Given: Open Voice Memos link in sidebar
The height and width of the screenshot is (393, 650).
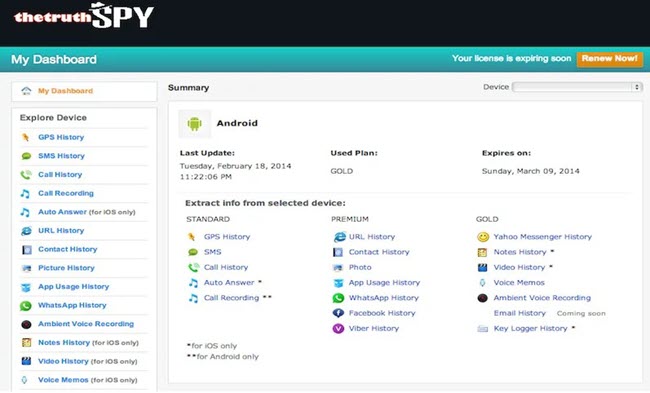Looking at the screenshot, I should [x=63, y=380].
